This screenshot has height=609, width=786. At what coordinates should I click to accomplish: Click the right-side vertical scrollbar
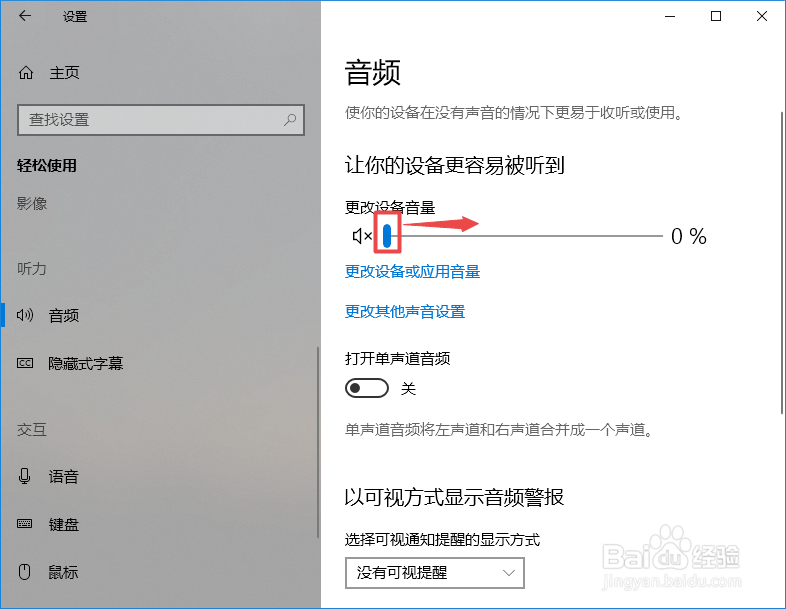coord(782,263)
